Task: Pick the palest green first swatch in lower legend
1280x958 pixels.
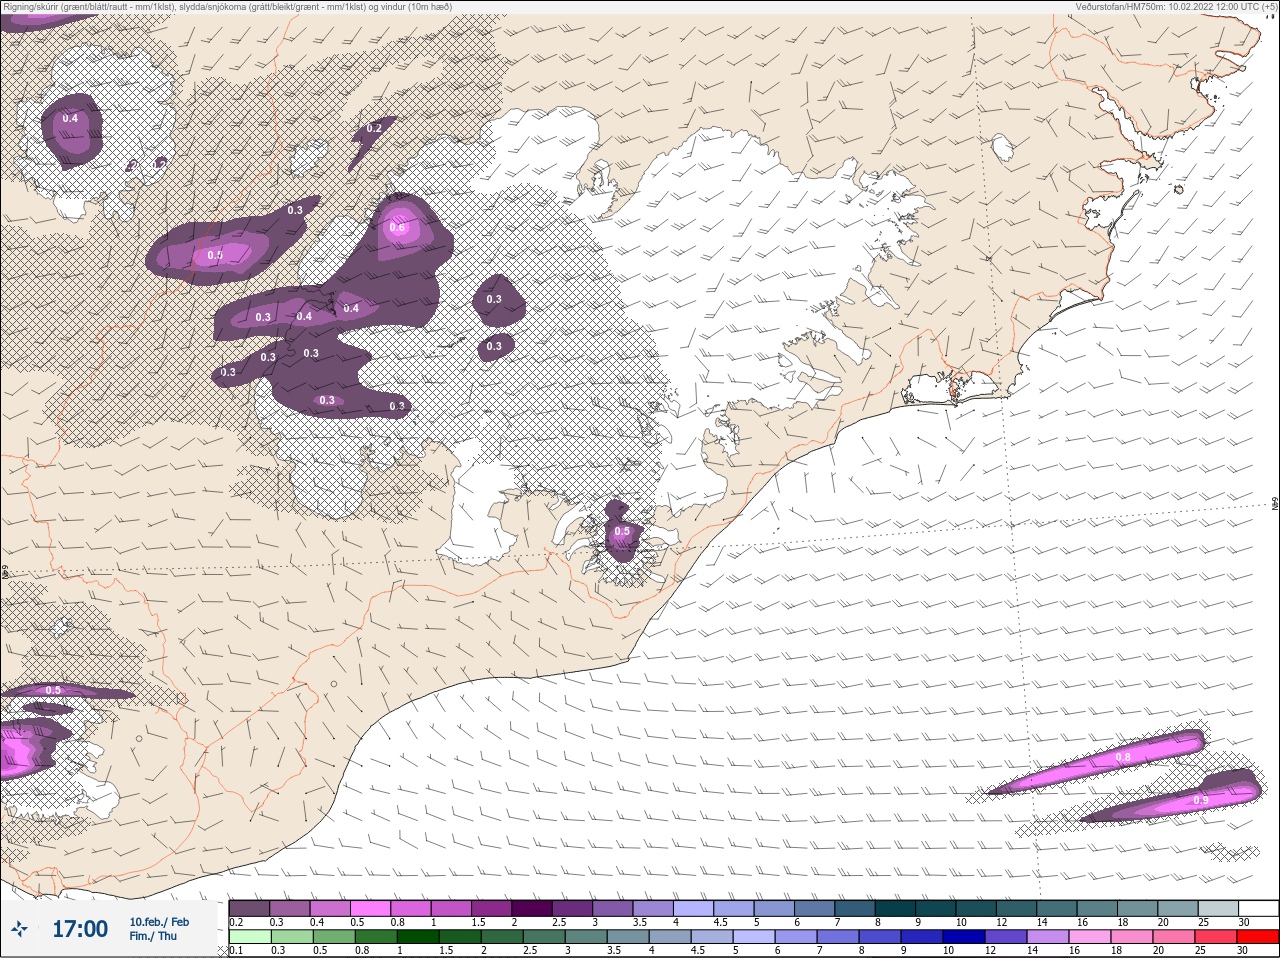Action: click(250, 937)
